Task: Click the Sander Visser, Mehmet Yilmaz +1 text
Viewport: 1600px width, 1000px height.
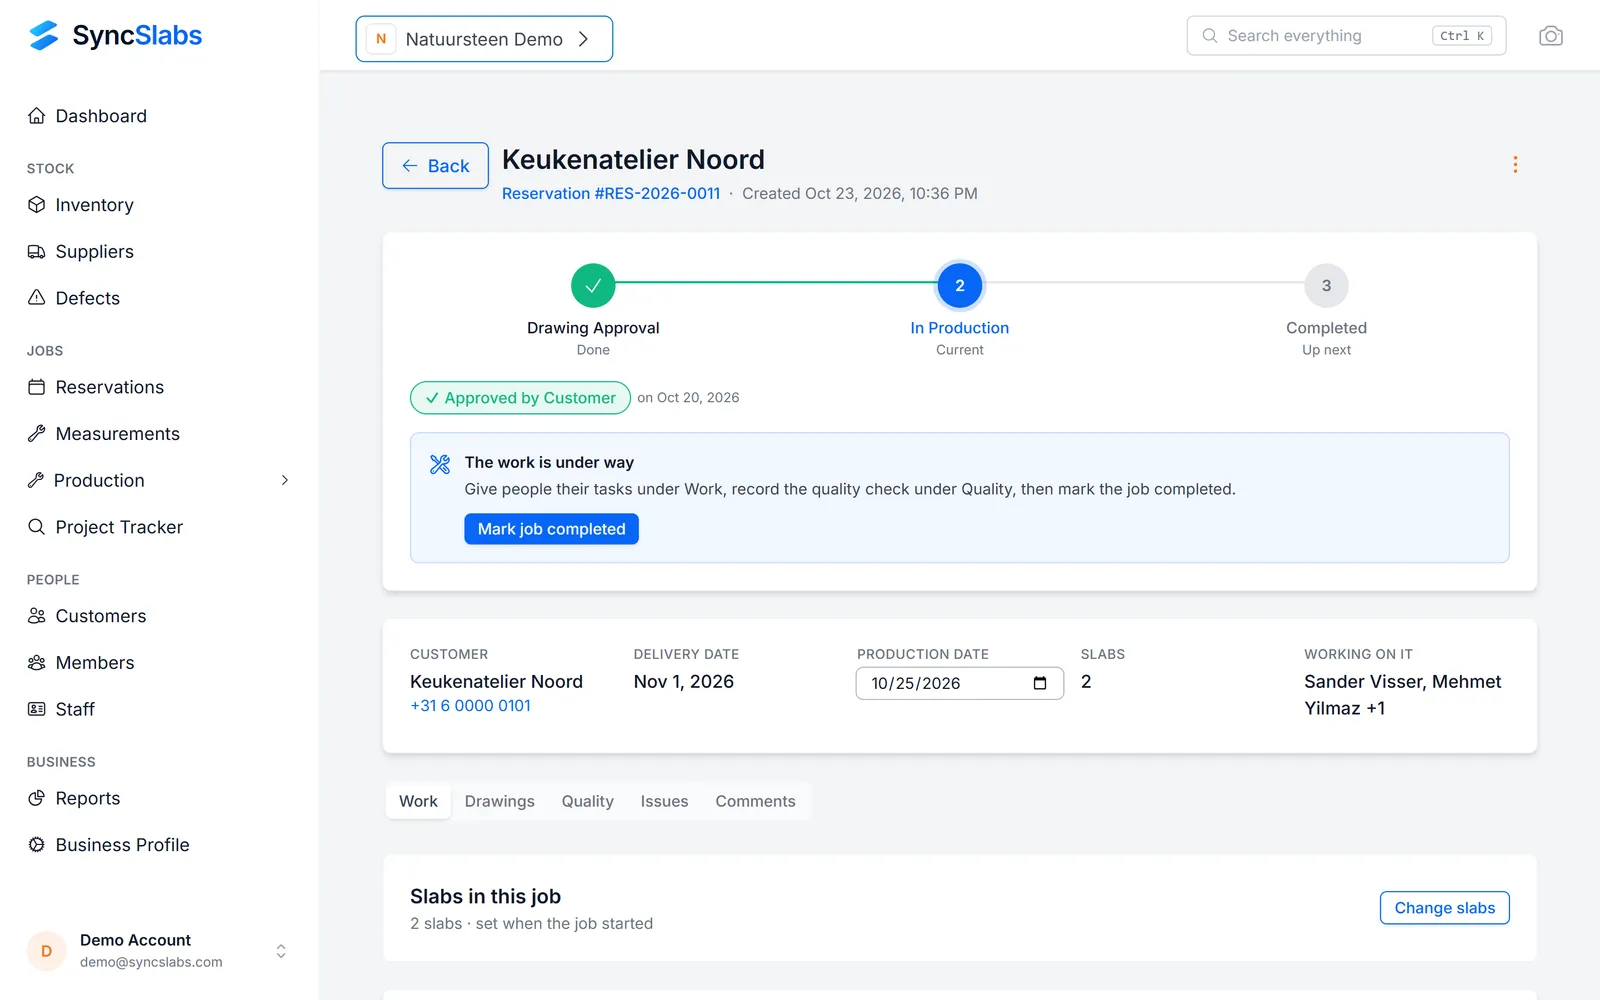Action: [x=1402, y=695]
